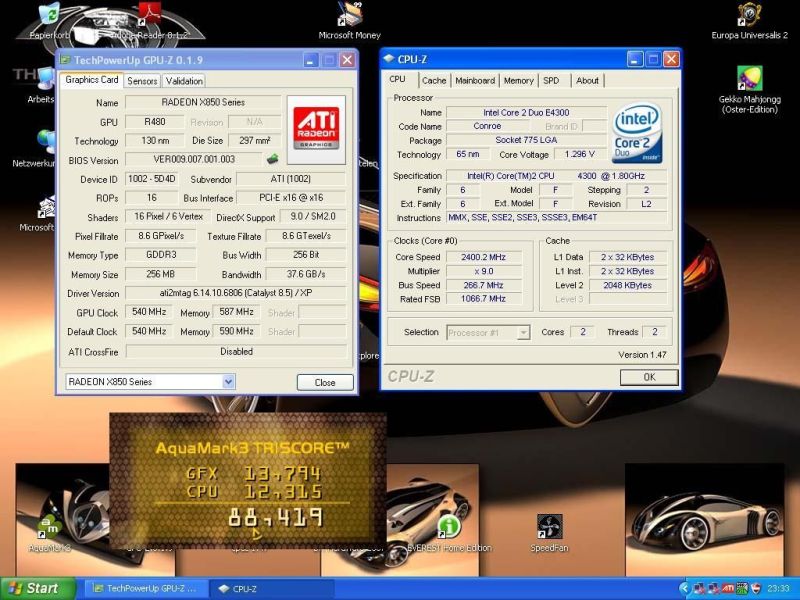Viewport: 800px width, 600px height.
Task: Open the About tab in CPU-Z
Action: tap(587, 80)
